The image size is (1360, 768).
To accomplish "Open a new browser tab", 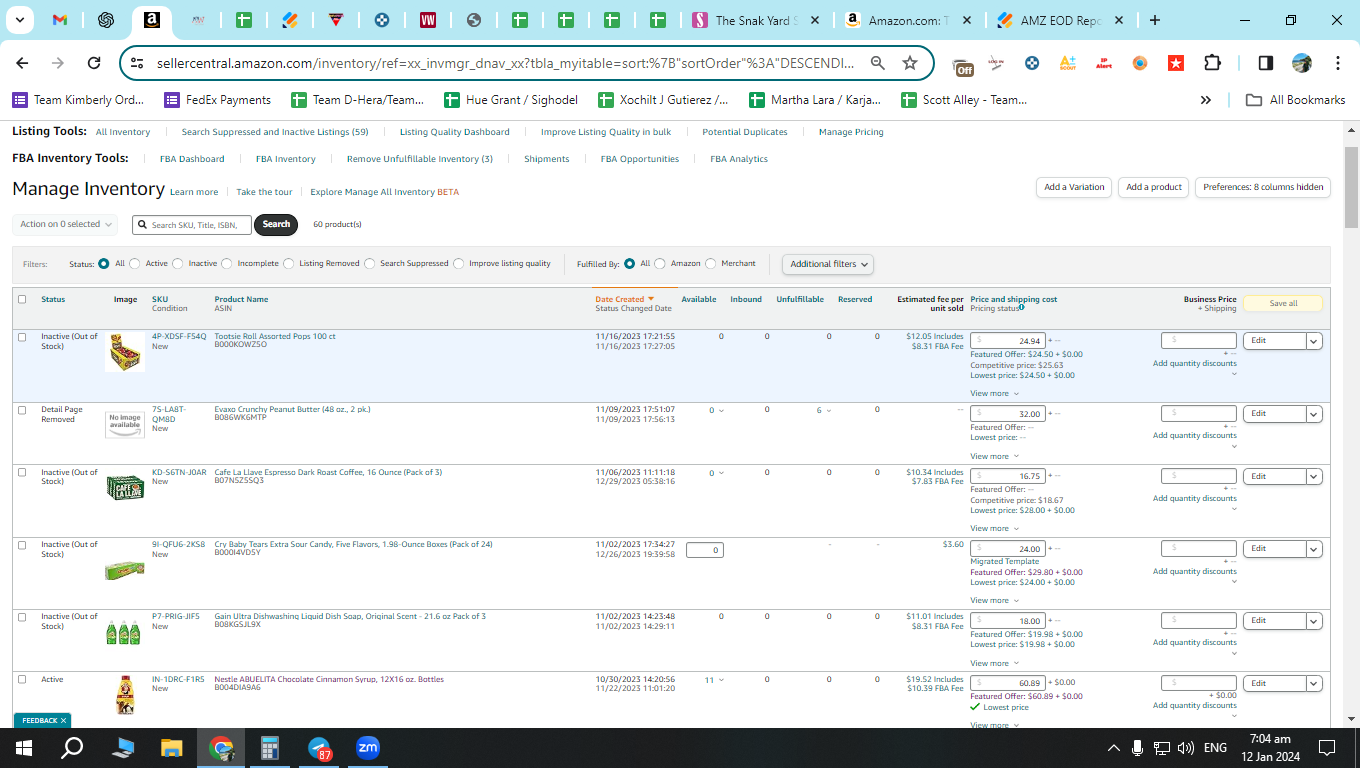I will tap(1155, 20).
